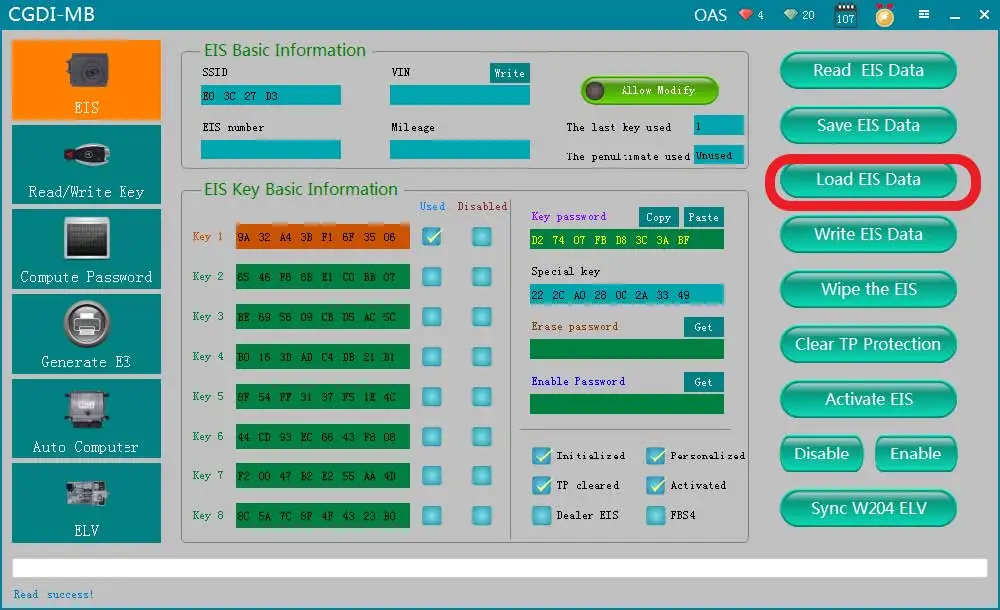Click the gold medal icon

point(885,15)
